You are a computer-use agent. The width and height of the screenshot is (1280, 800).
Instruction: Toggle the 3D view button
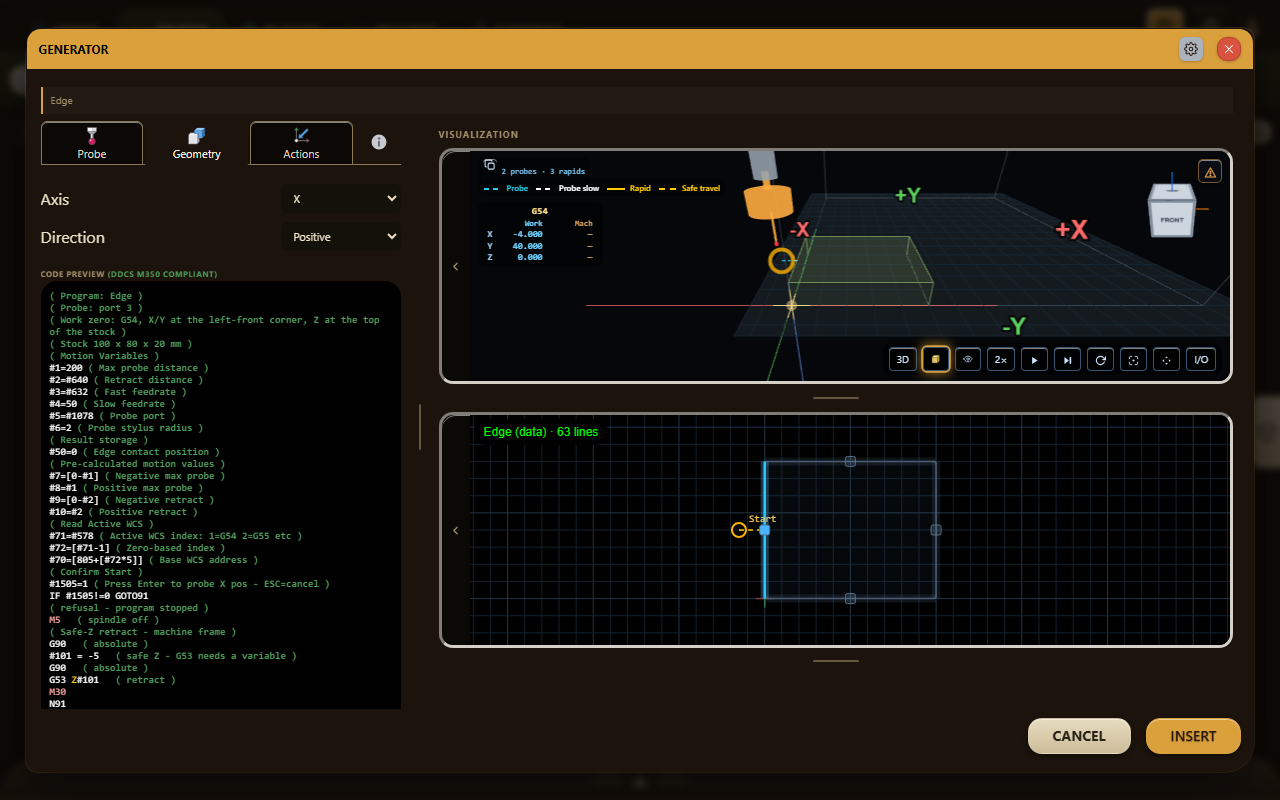[x=903, y=359]
